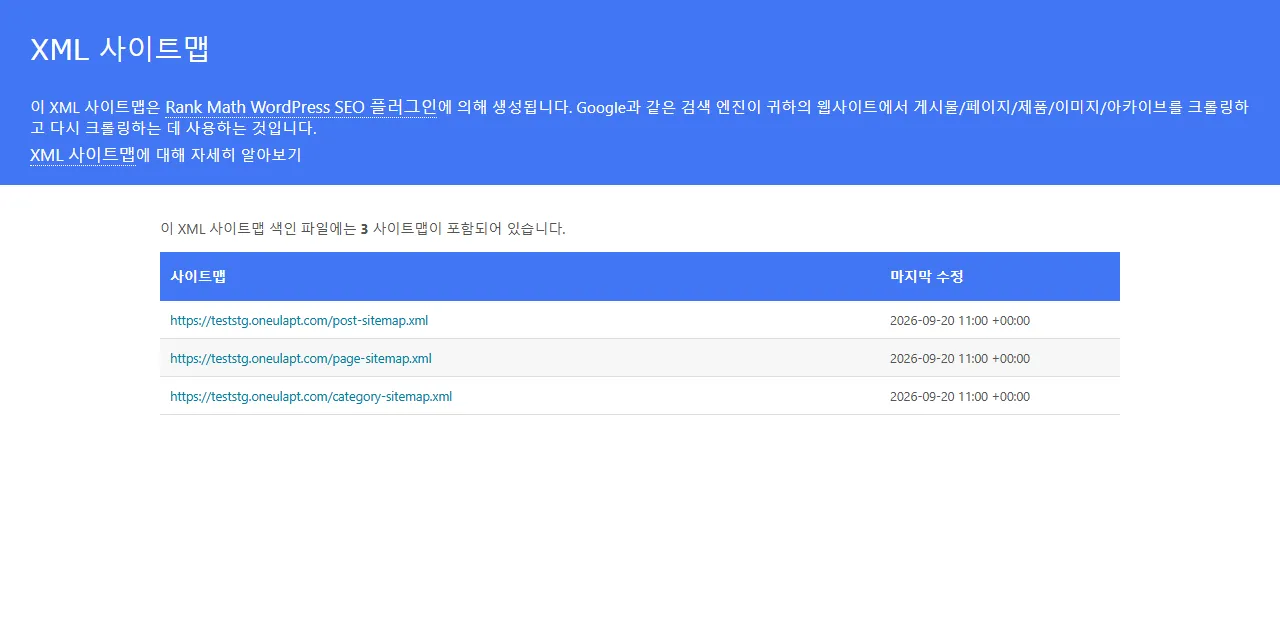Image resolution: width=1280 pixels, height=620 pixels.
Task: Select the category-sitemap last modified date
Action: [x=960, y=397]
